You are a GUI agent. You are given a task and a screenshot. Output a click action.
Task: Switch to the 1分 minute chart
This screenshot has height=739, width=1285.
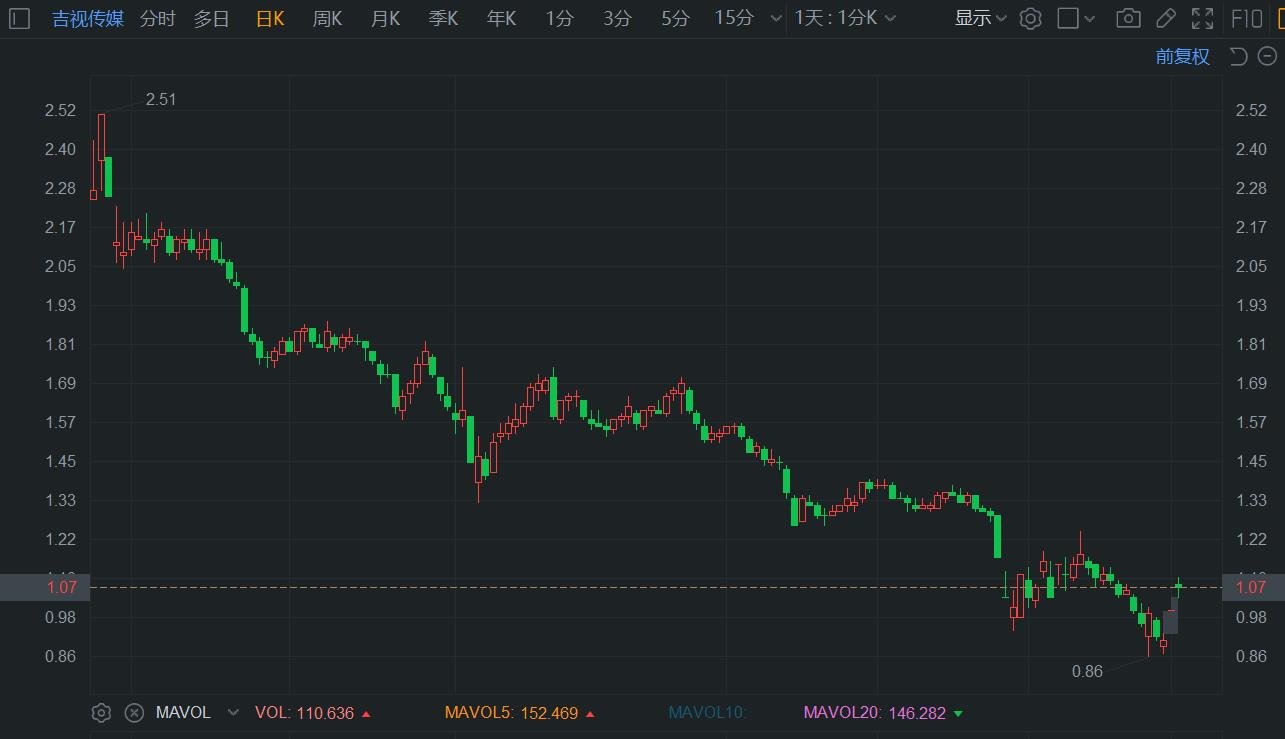click(x=560, y=18)
